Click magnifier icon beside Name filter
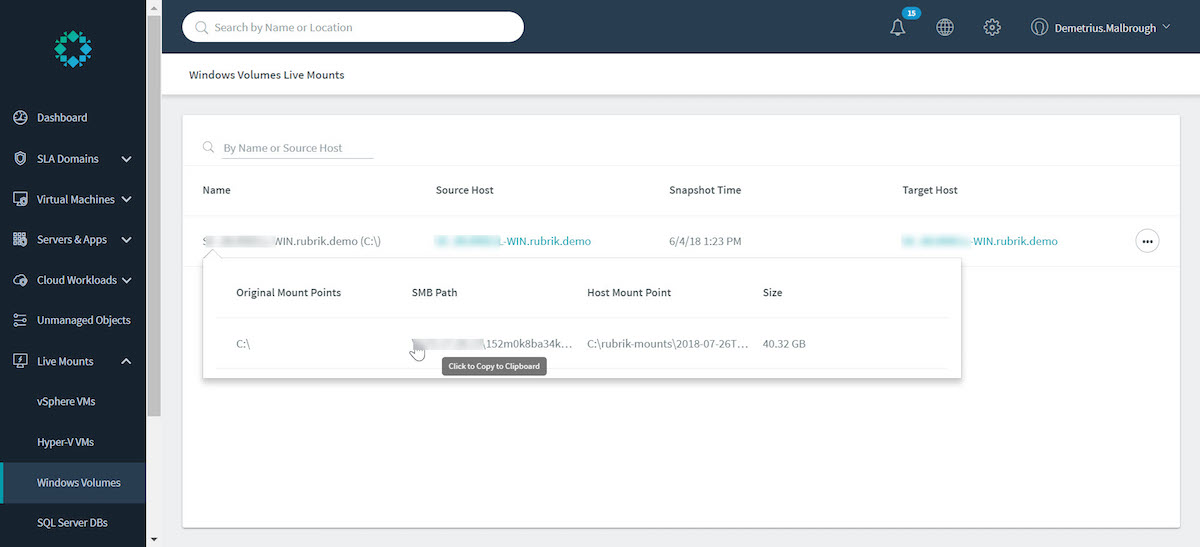The height and width of the screenshot is (547, 1200). coord(209,147)
